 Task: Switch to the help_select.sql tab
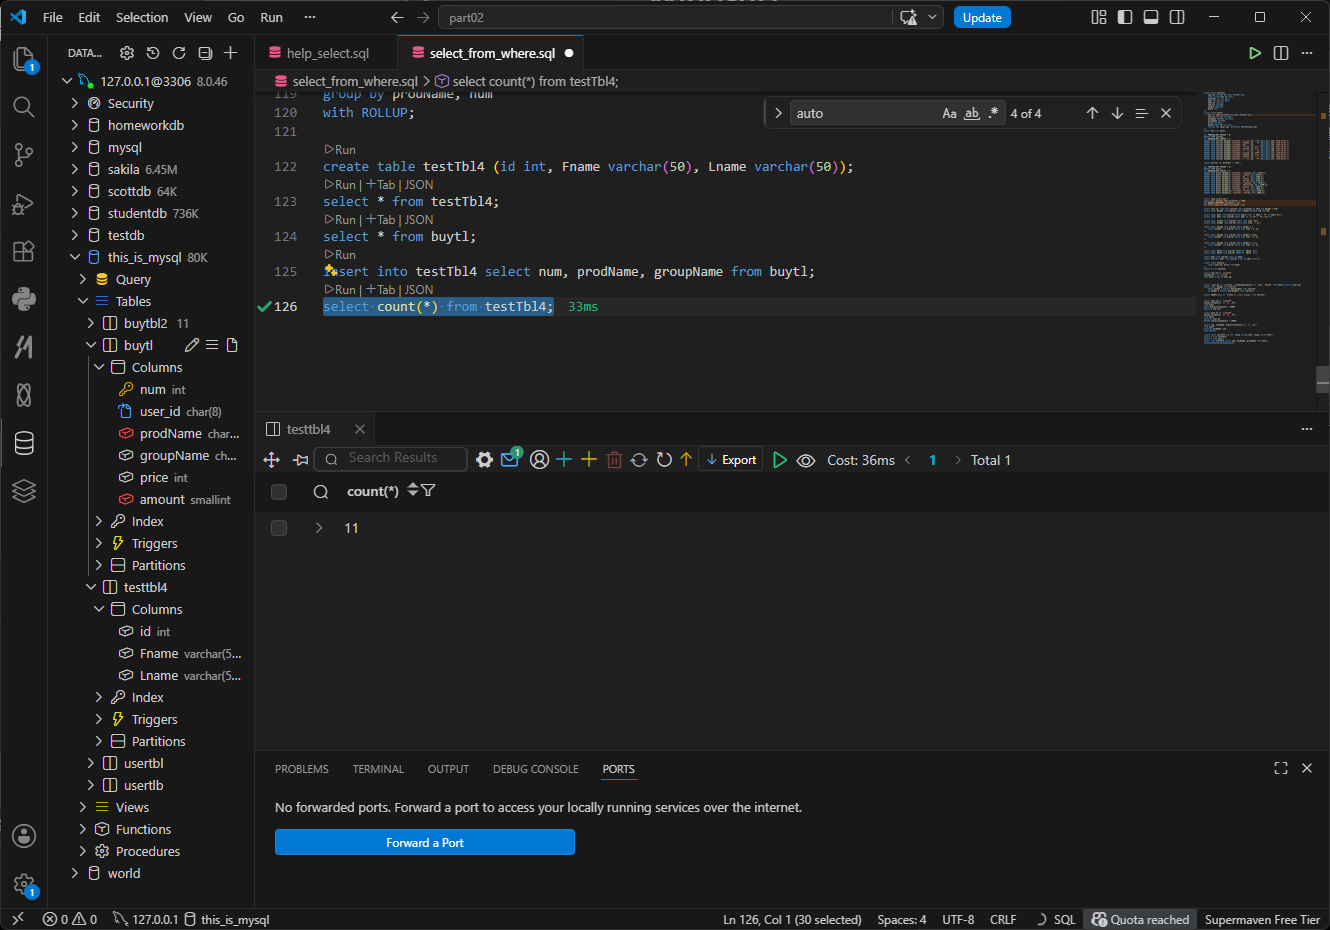tap(327, 53)
